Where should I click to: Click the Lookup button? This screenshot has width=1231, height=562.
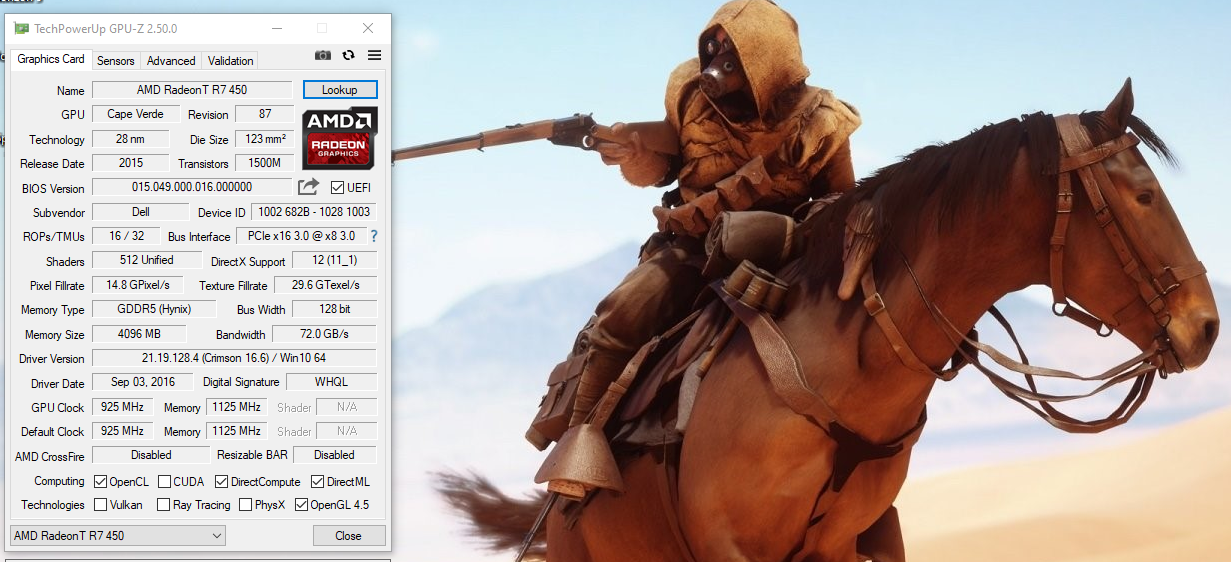pyautogui.click(x=340, y=90)
